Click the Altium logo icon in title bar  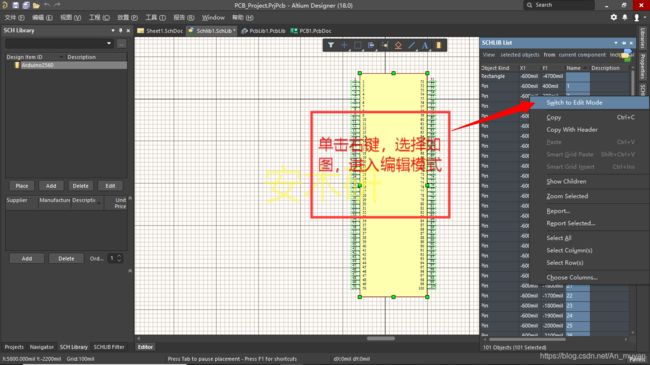[5, 5]
